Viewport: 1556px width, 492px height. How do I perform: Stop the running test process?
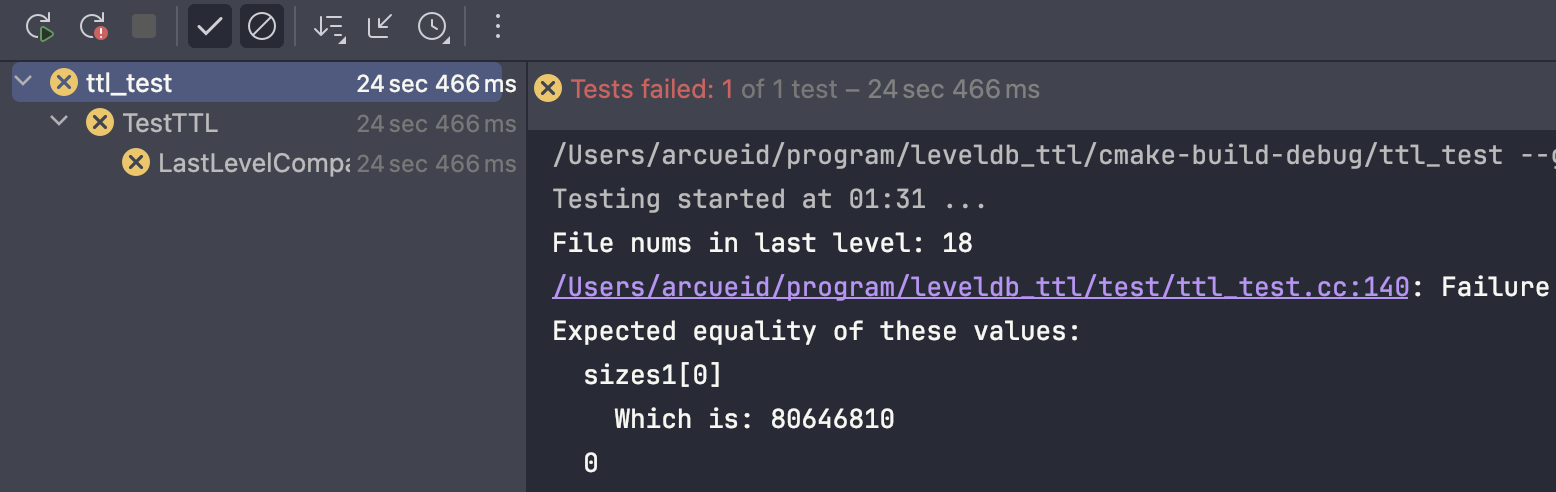point(144,27)
